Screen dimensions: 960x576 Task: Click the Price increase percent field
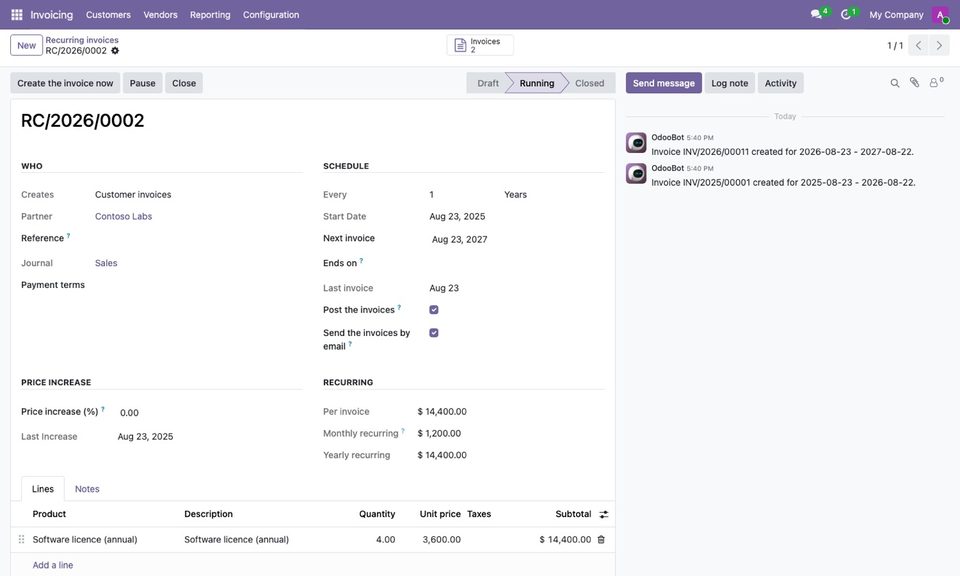(x=208, y=413)
